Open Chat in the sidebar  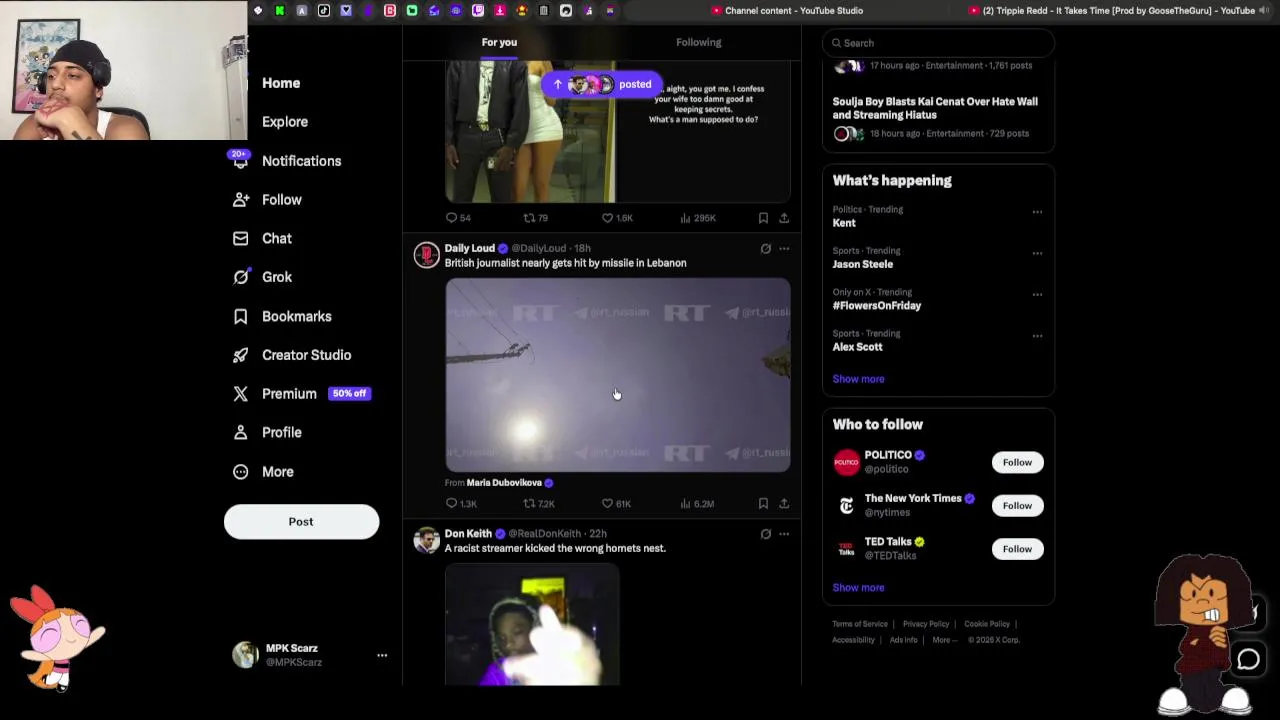point(276,239)
